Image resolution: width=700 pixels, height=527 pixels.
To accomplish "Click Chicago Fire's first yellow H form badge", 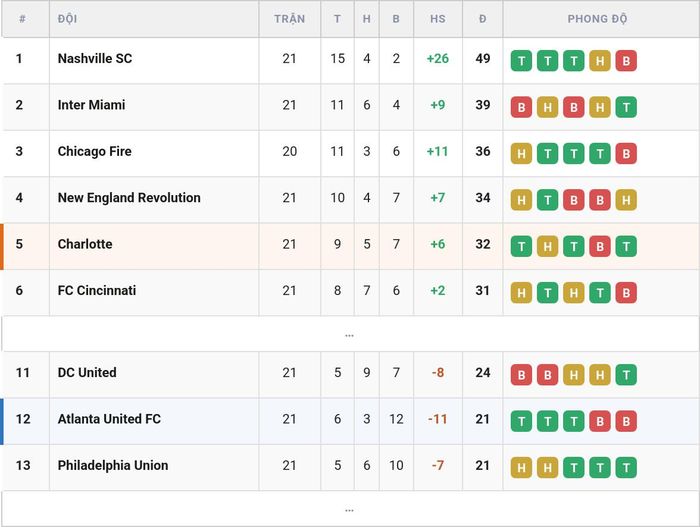I will pyautogui.click(x=521, y=154).
